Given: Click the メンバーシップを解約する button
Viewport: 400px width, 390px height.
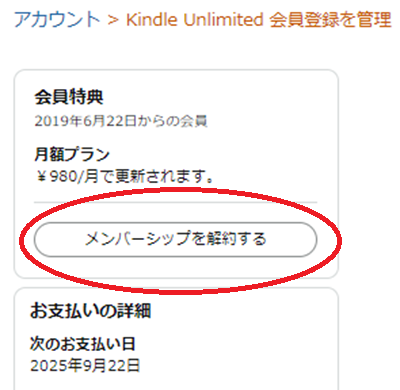Looking at the screenshot, I should point(175,239).
